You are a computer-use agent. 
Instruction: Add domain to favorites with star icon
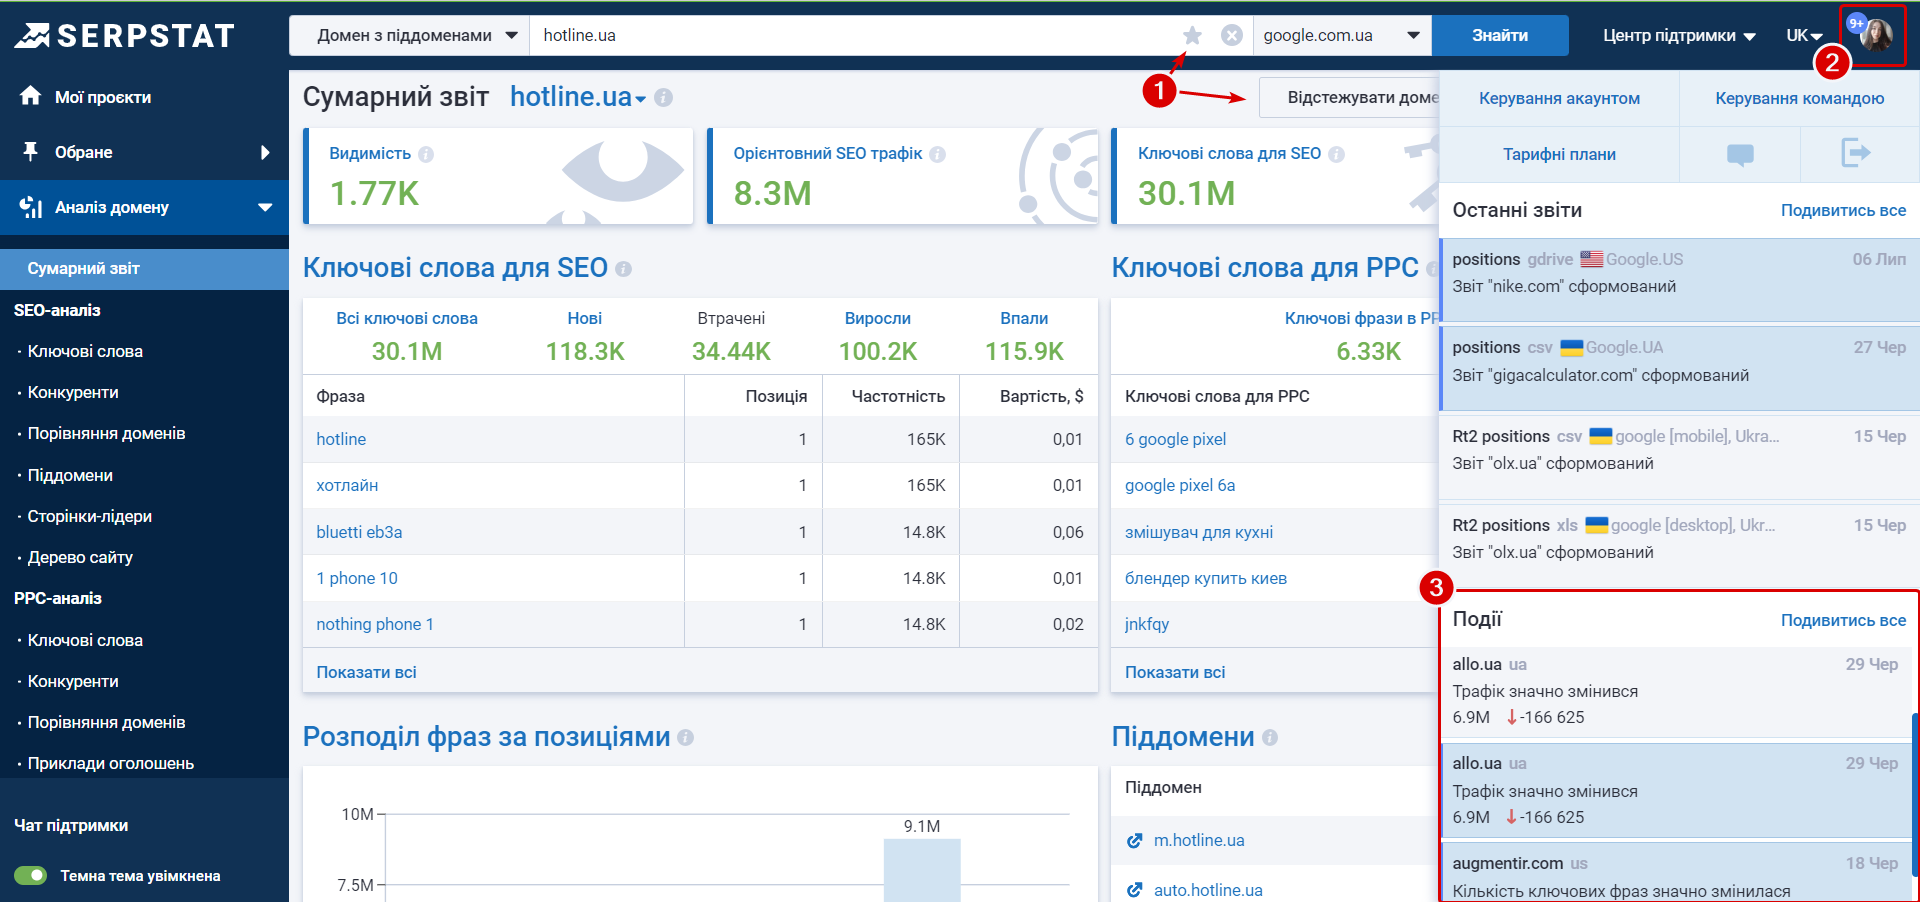(1192, 35)
